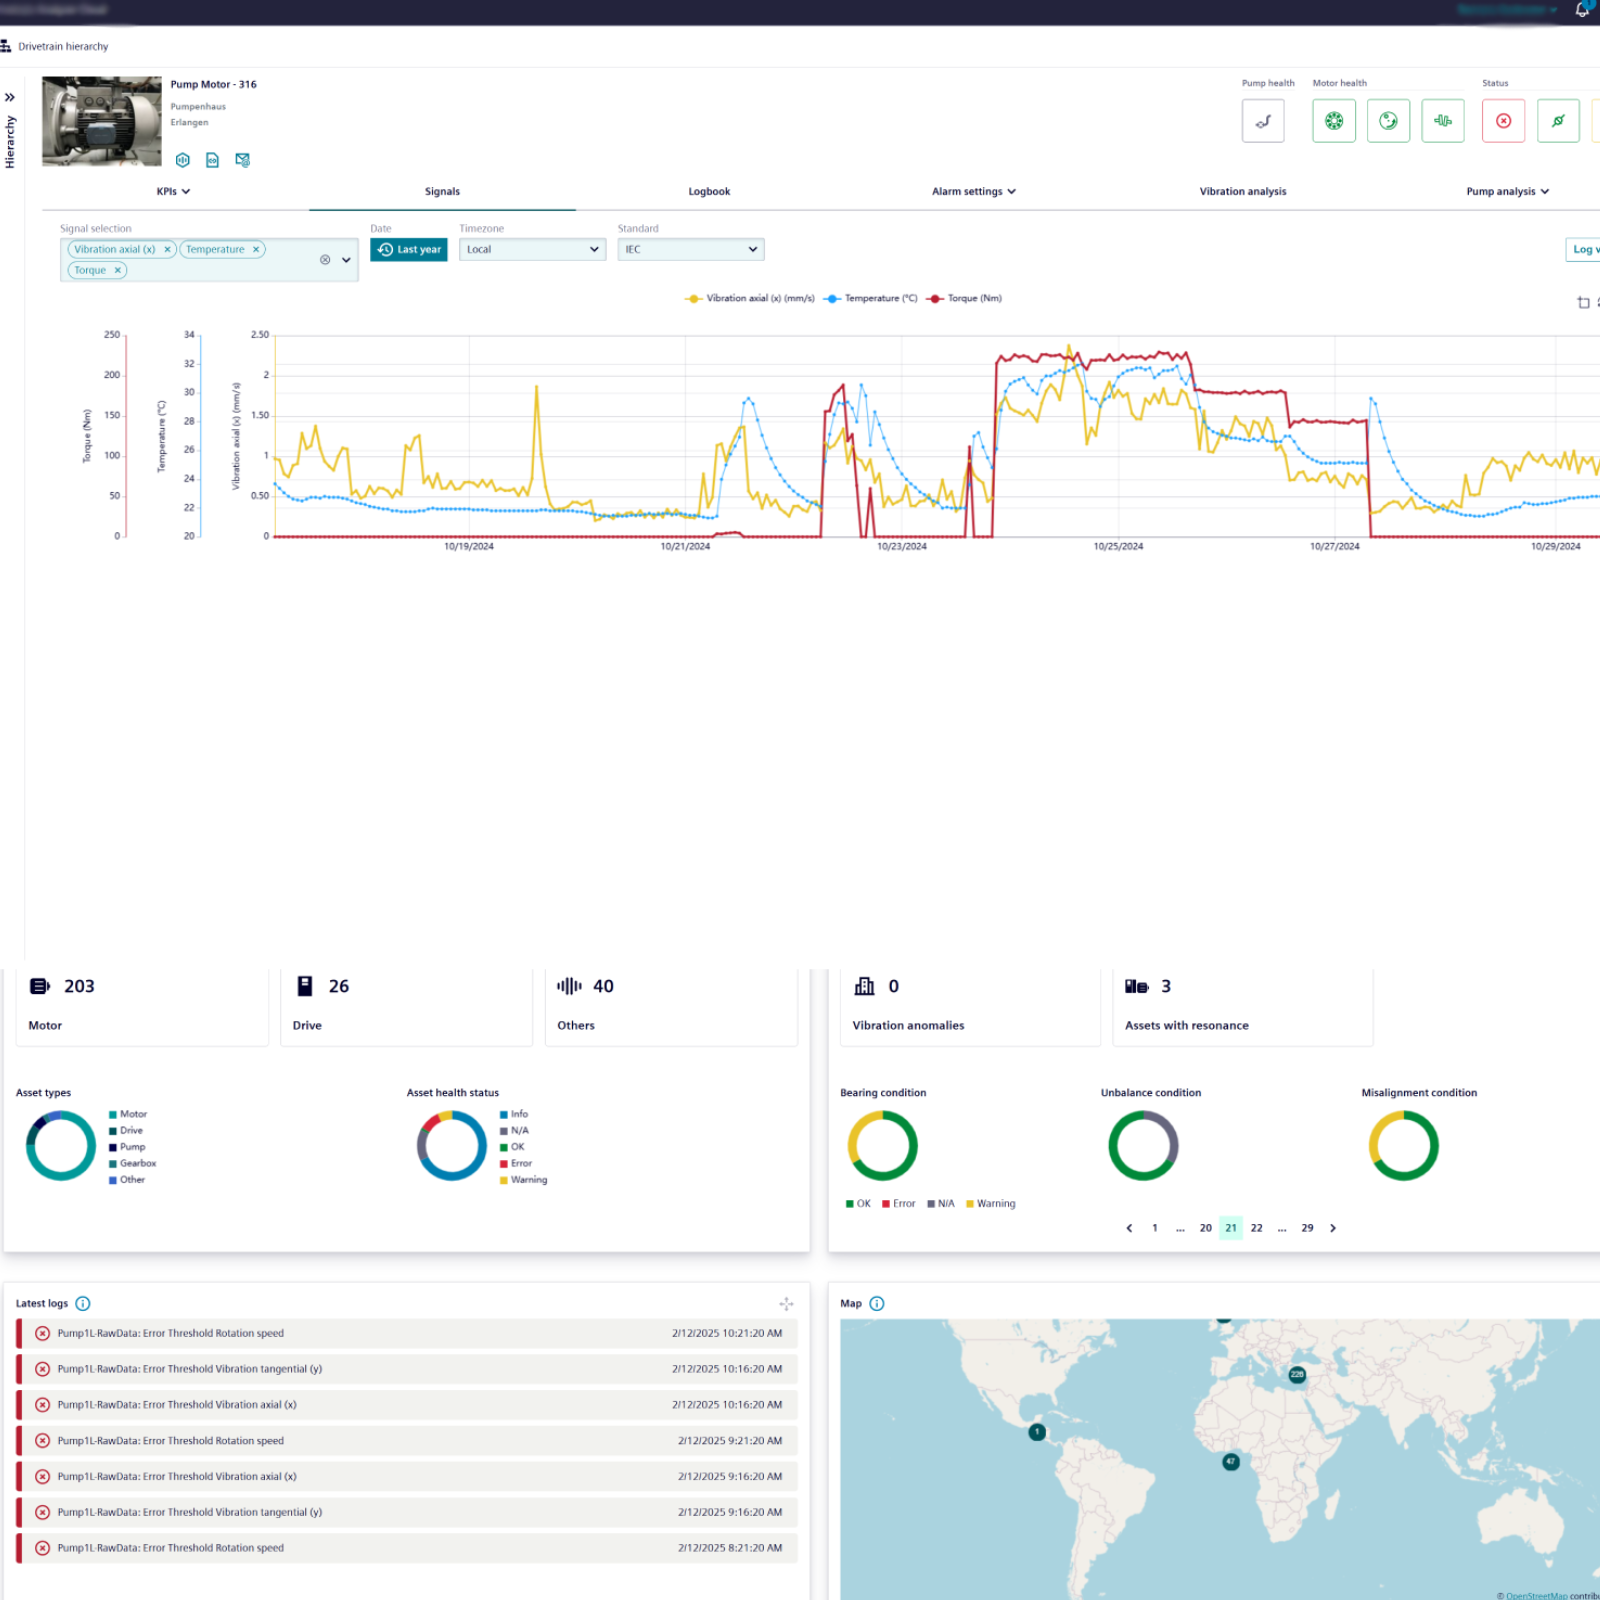The image size is (1600, 1600).
Task: Toggle N/A entry in condition legend
Action: 941,1204
